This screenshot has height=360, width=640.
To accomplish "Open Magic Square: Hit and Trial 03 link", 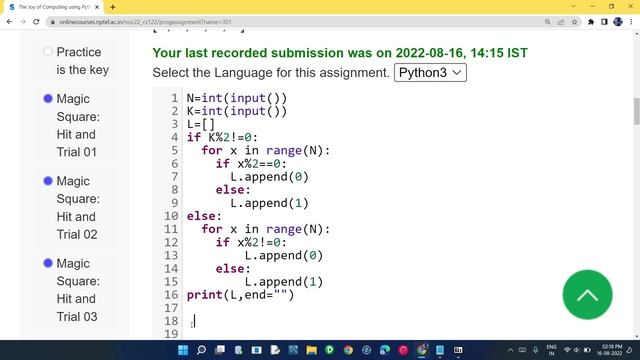I will [78, 290].
